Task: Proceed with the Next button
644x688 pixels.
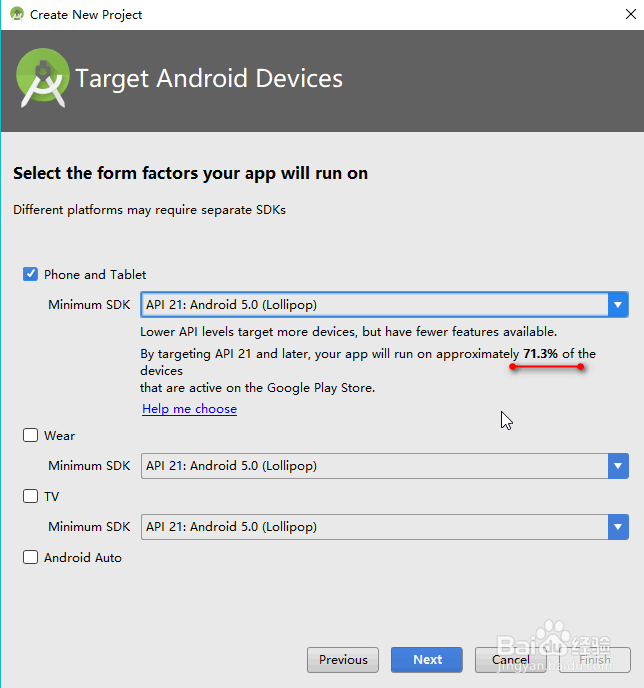Action: click(427, 659)
